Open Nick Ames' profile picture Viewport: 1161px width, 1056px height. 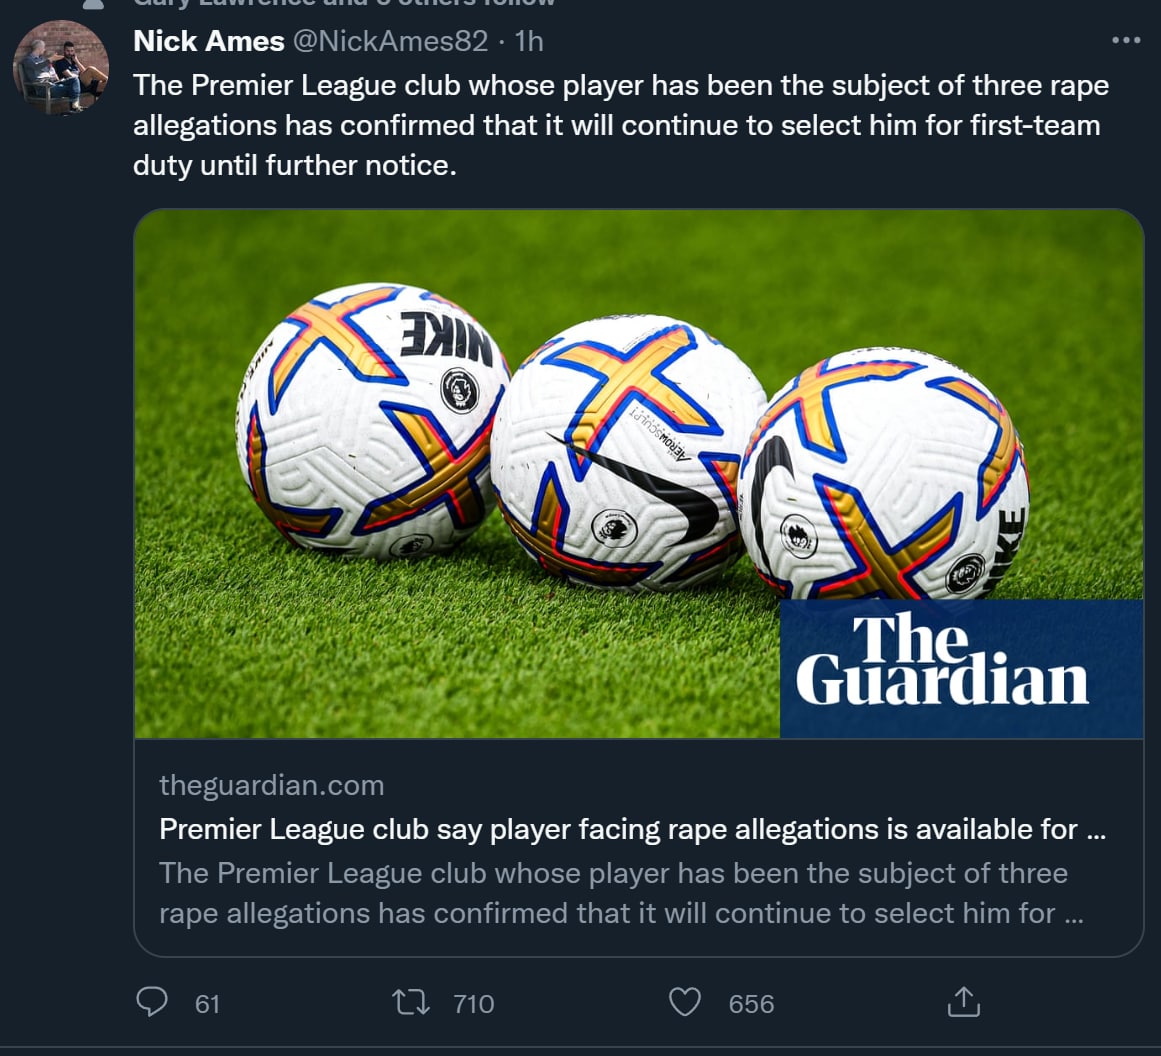(x=60, y=67)
